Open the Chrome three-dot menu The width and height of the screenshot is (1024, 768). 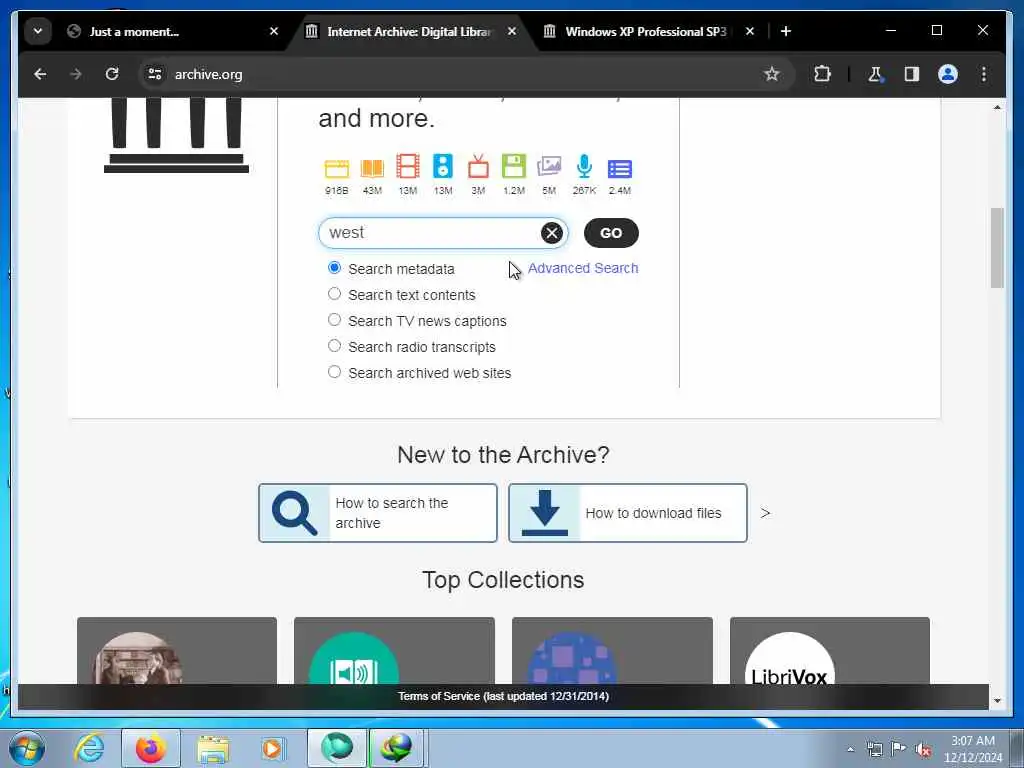coord(984,74)
